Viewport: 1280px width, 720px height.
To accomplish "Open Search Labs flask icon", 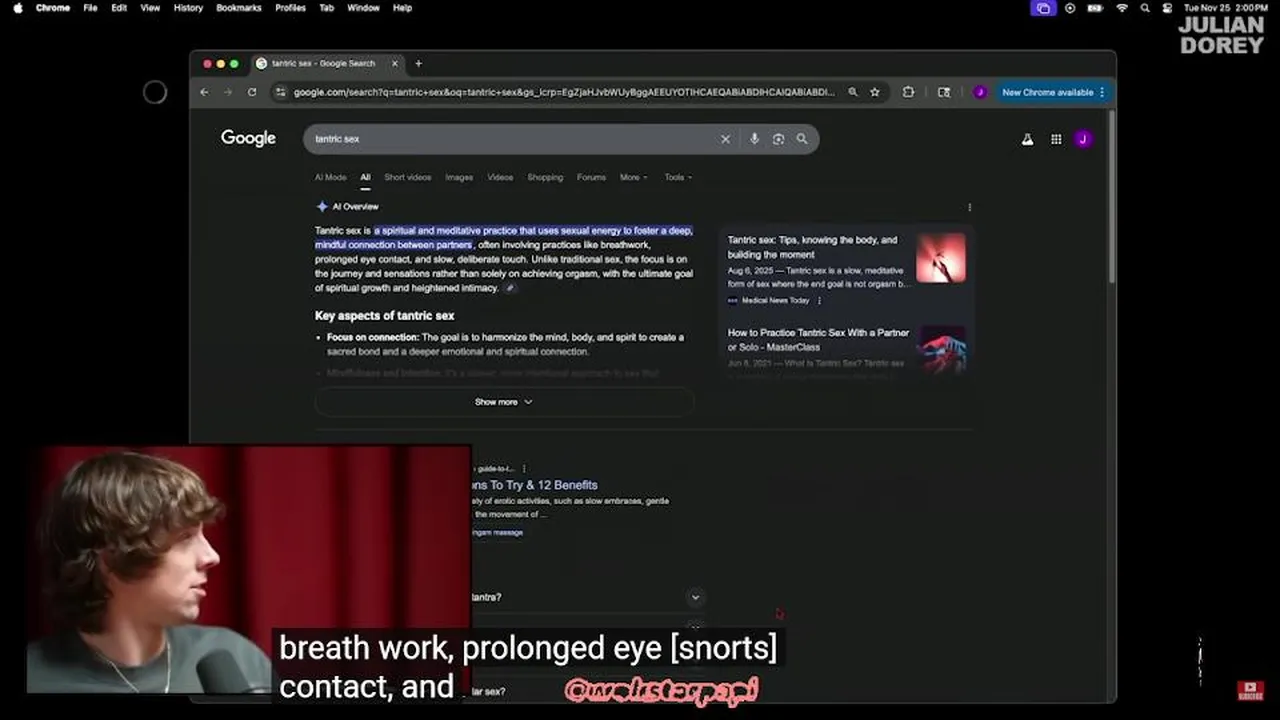I will pyautogui.click(x=1027, y=139).
